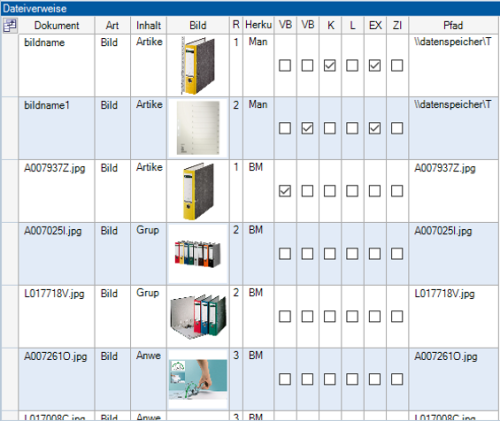Uncheck the K checkbox in bildname row
500x421 pixels.
click(x=330, y=66)
